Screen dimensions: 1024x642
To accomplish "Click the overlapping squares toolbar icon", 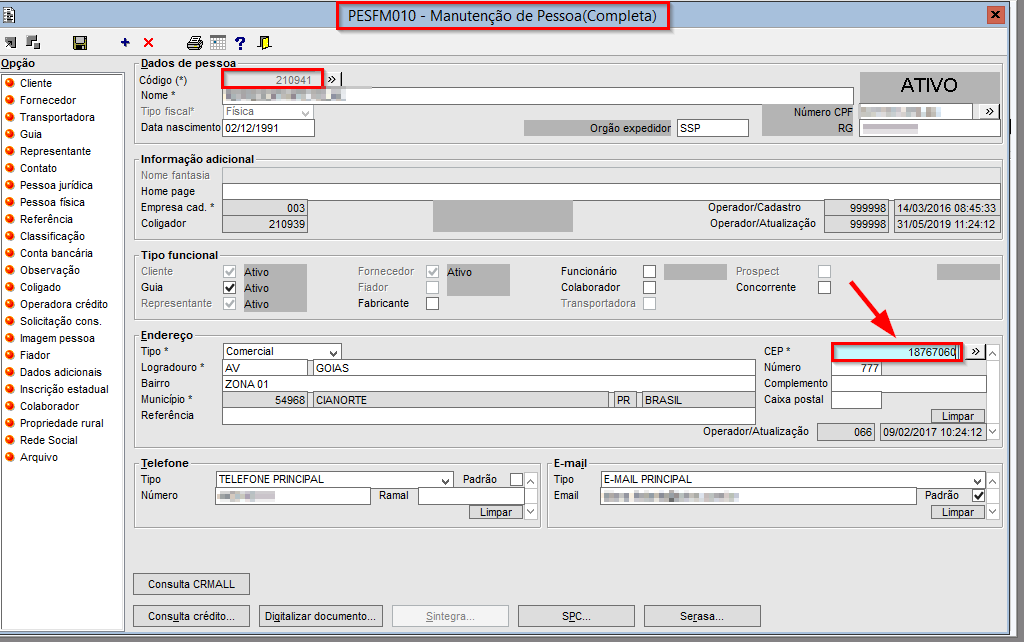I will pos(33,42).
